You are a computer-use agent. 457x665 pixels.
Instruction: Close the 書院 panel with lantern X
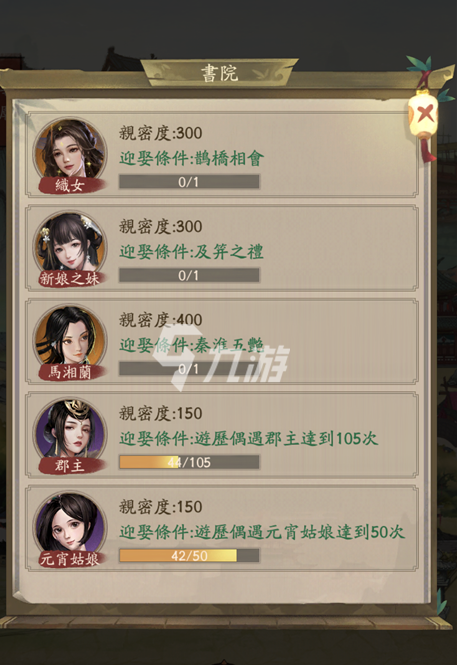425,115
